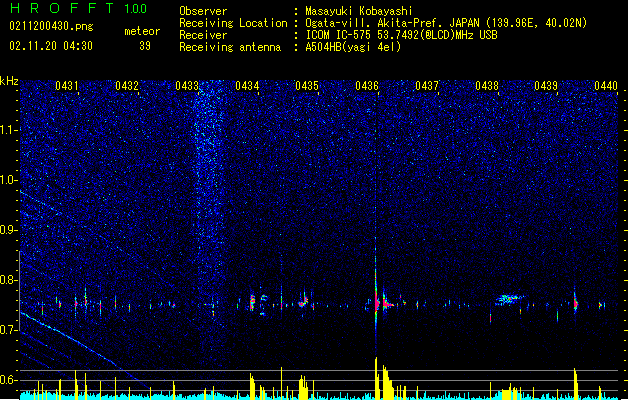Viewport: 629px width, 400px height.
Task: Click the 0439 time marker
Action: pyautogui.click(x=546, y=86)
